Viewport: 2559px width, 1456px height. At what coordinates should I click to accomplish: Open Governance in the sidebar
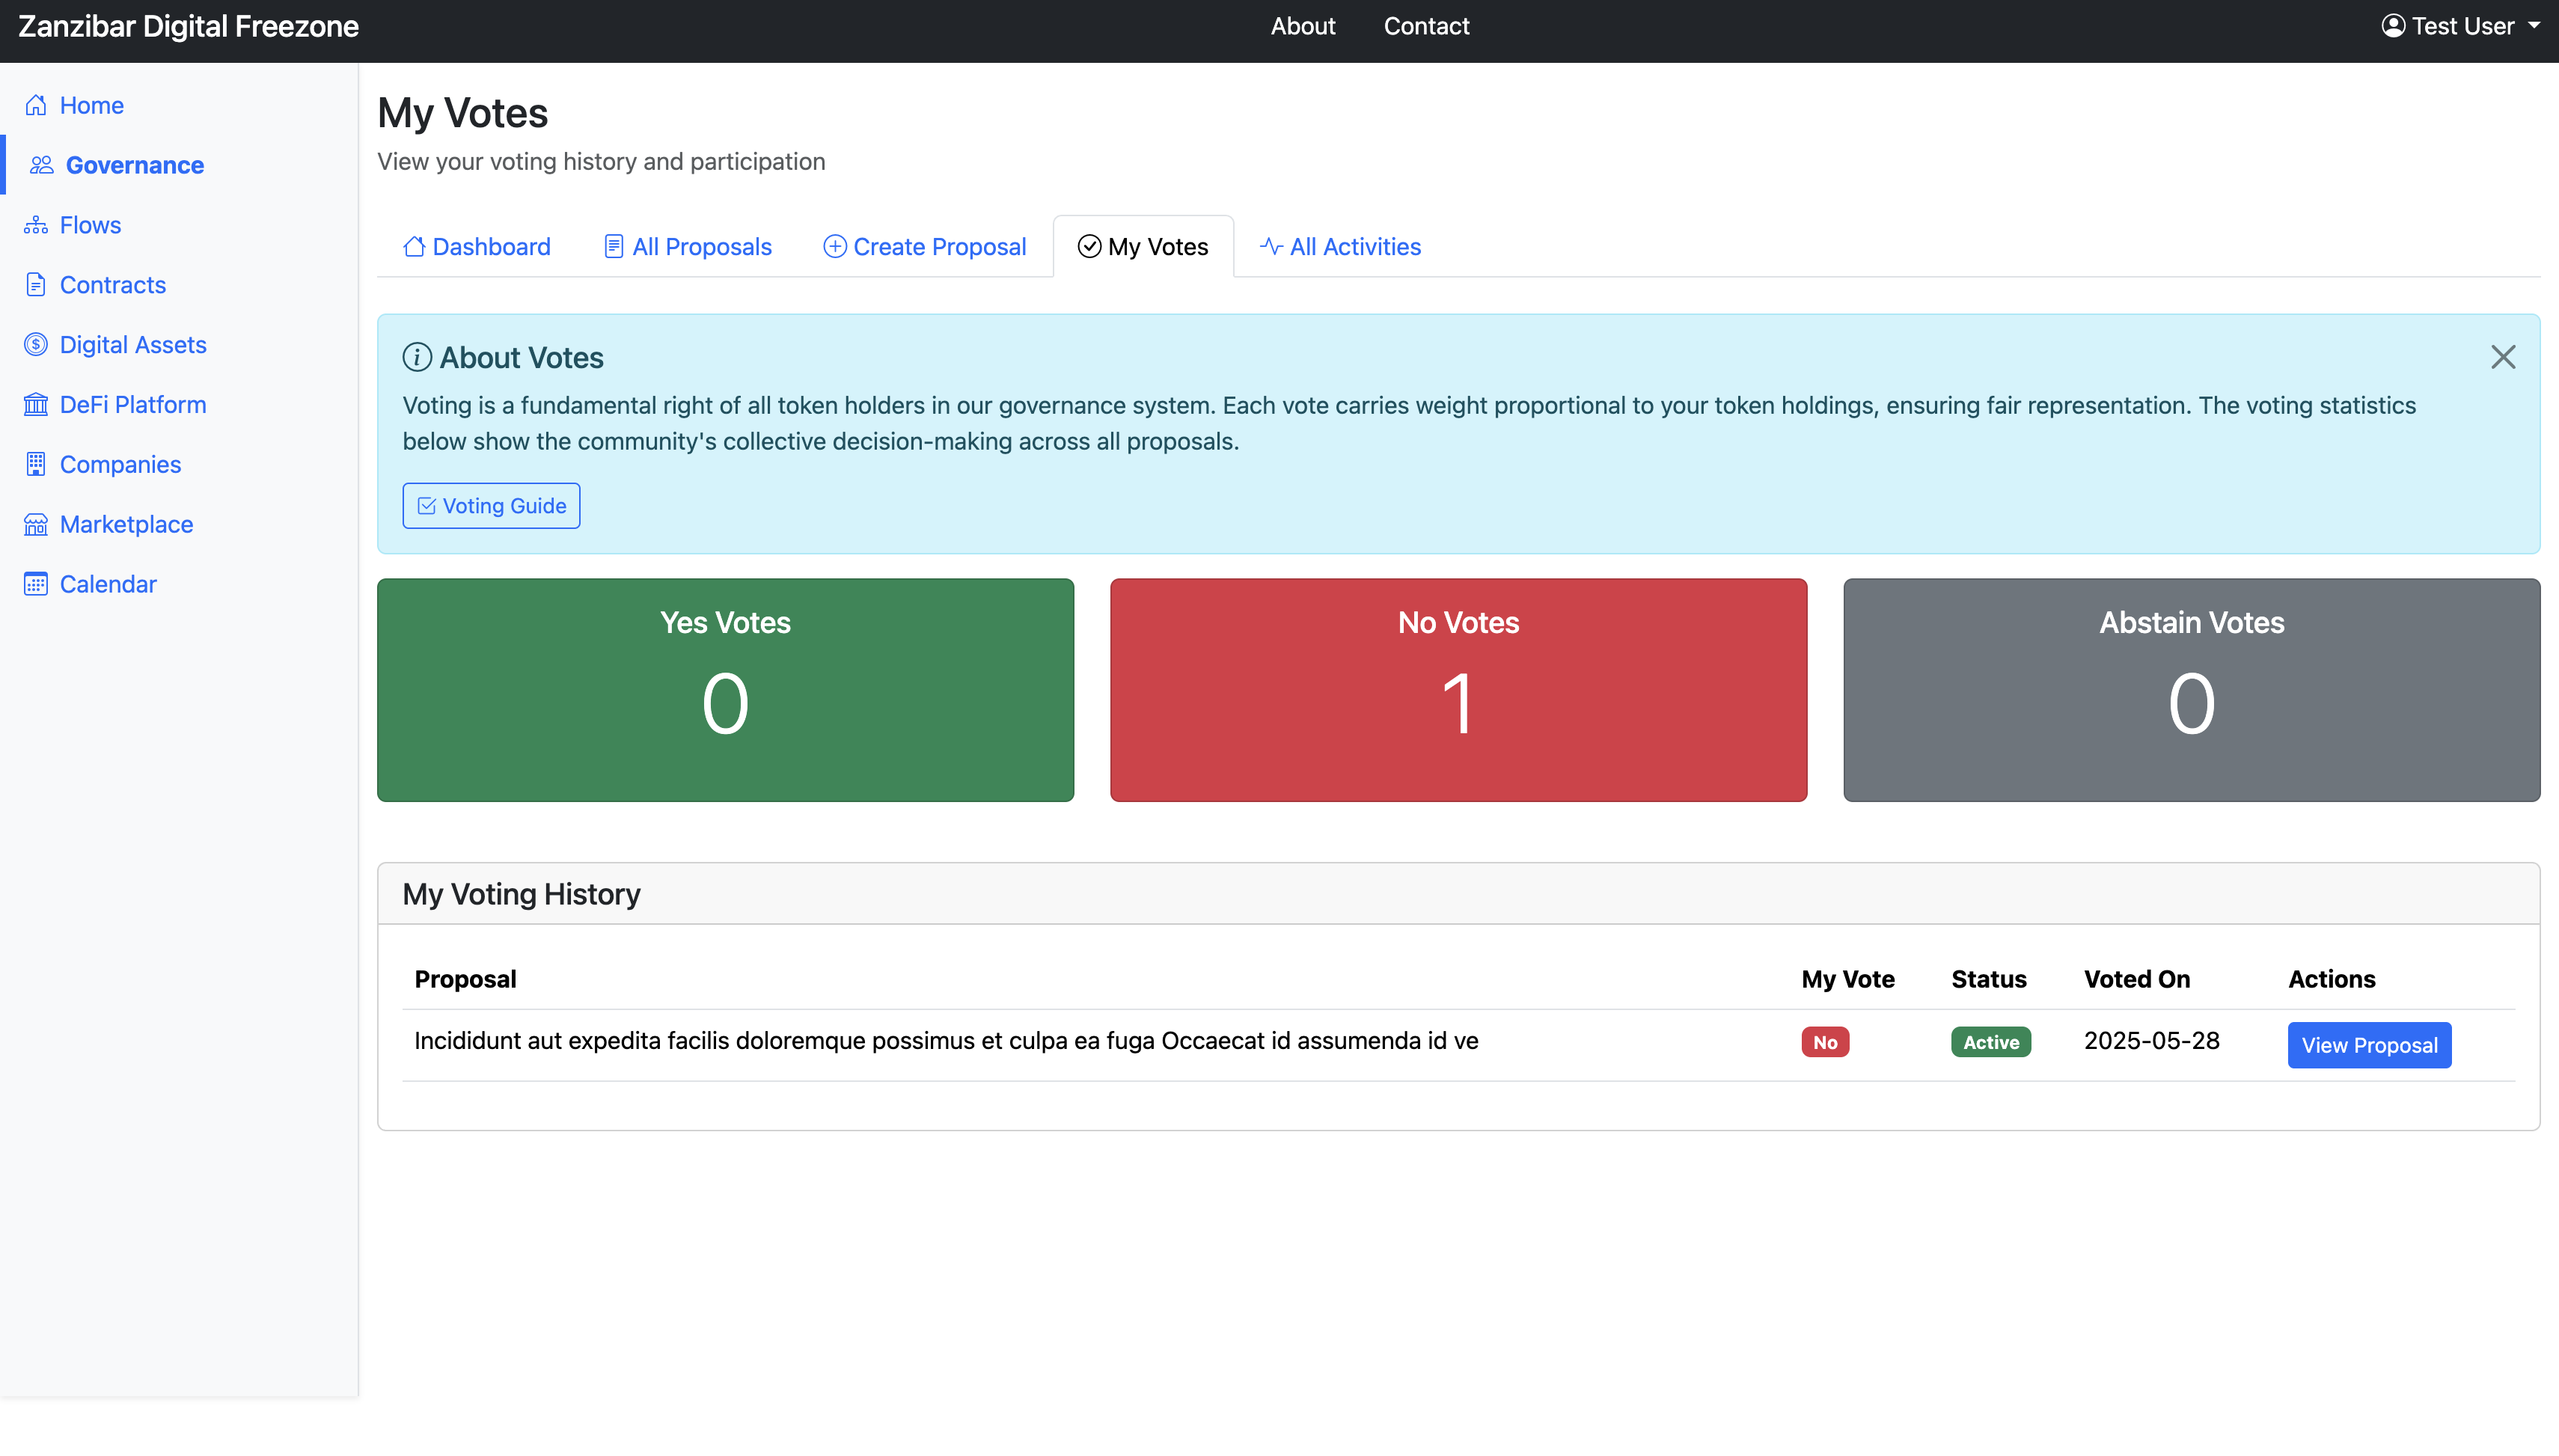[x=180, y=165]
